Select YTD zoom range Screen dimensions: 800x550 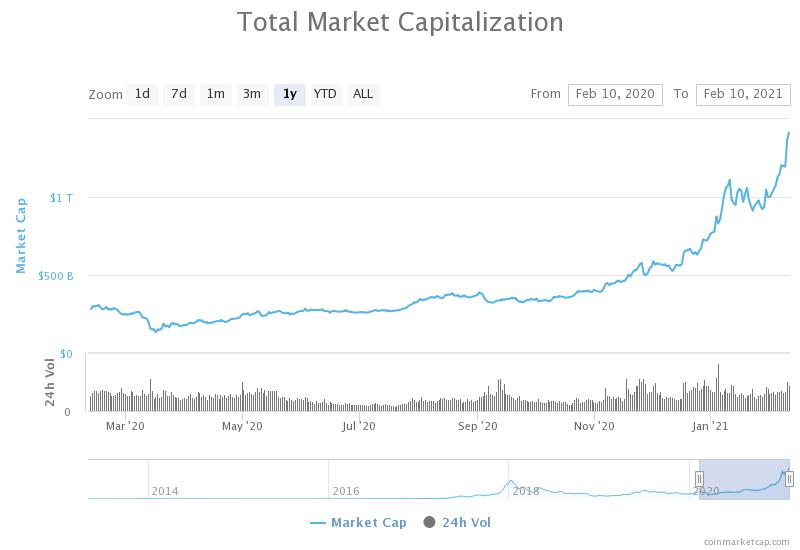325,94
